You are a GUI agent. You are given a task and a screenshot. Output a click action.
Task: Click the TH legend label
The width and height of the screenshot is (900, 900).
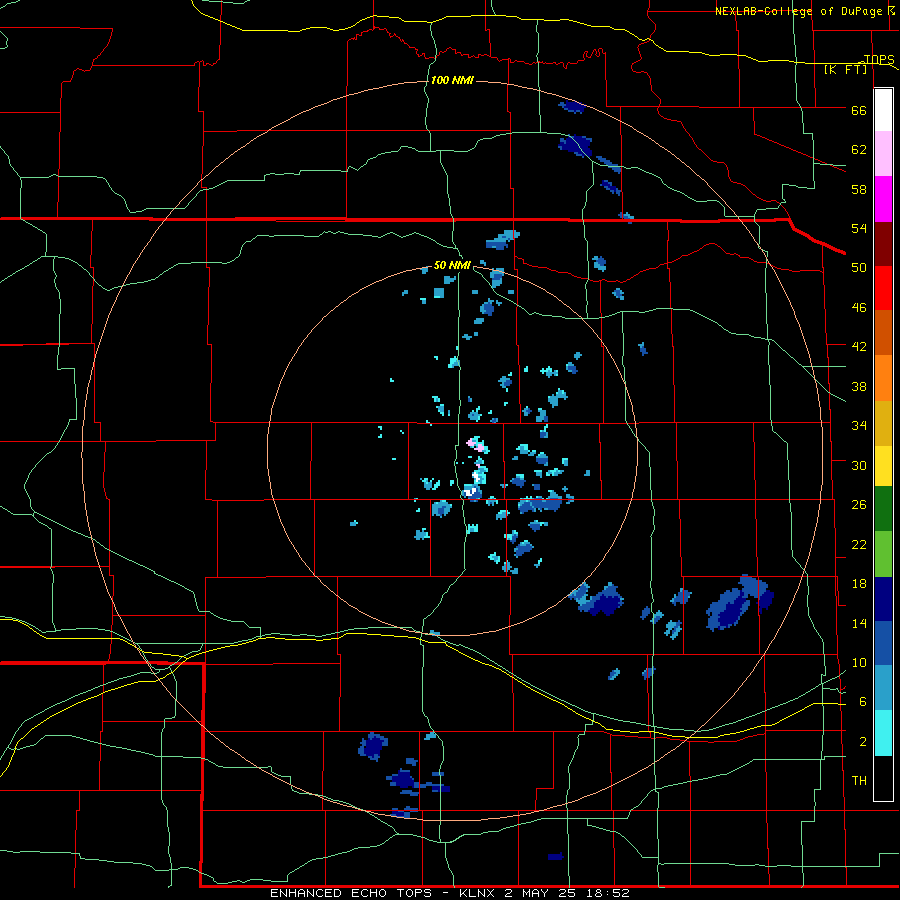coord(859,780)
